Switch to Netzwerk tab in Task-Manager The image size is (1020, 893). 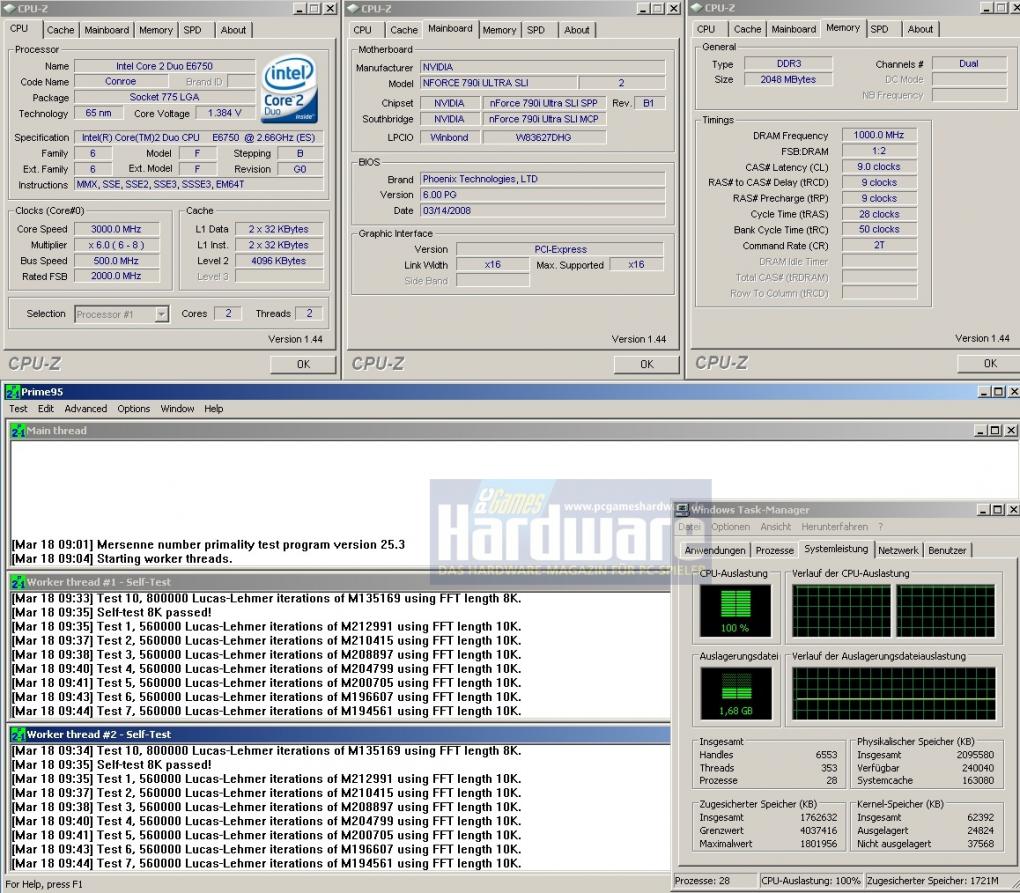click(898, 550)
